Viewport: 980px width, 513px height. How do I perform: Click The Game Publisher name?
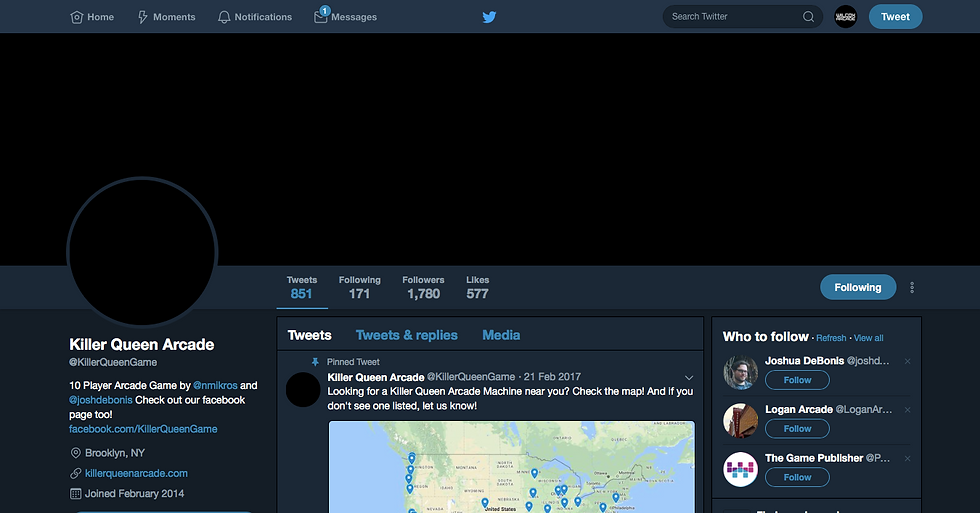click(814, 458)
